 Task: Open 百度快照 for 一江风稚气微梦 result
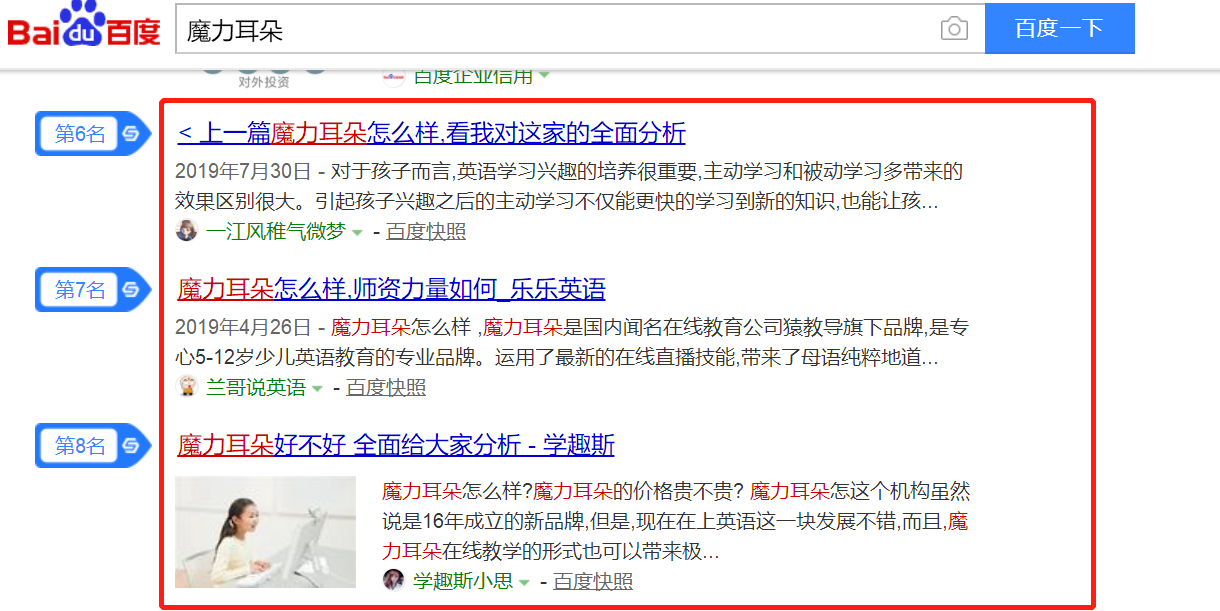(x=426, y=232)
